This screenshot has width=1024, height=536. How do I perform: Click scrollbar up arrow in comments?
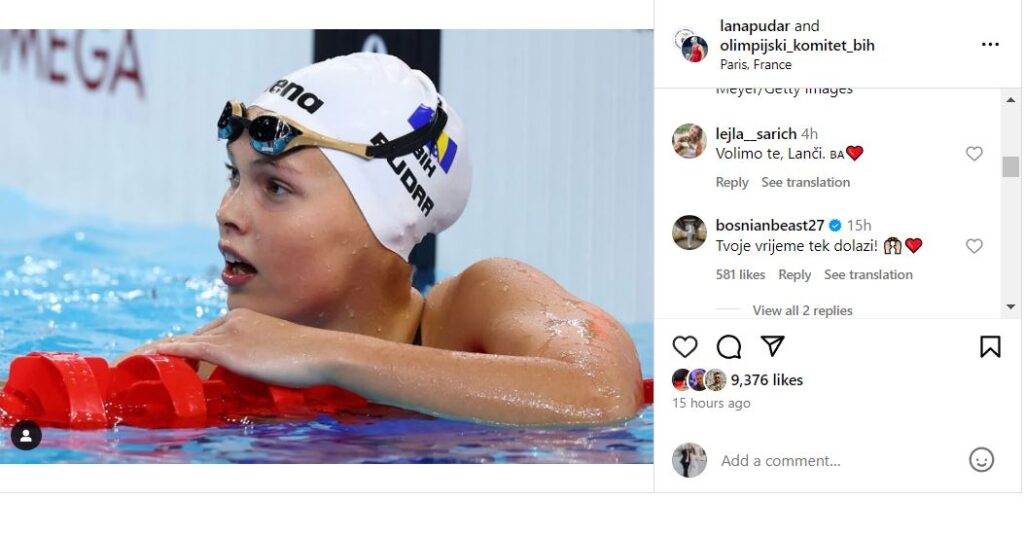1010,100
